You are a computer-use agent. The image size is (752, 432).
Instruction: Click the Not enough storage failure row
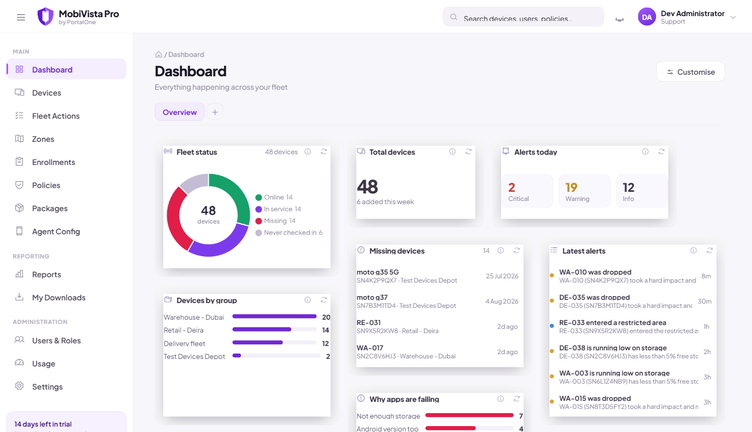coord(440,416)
